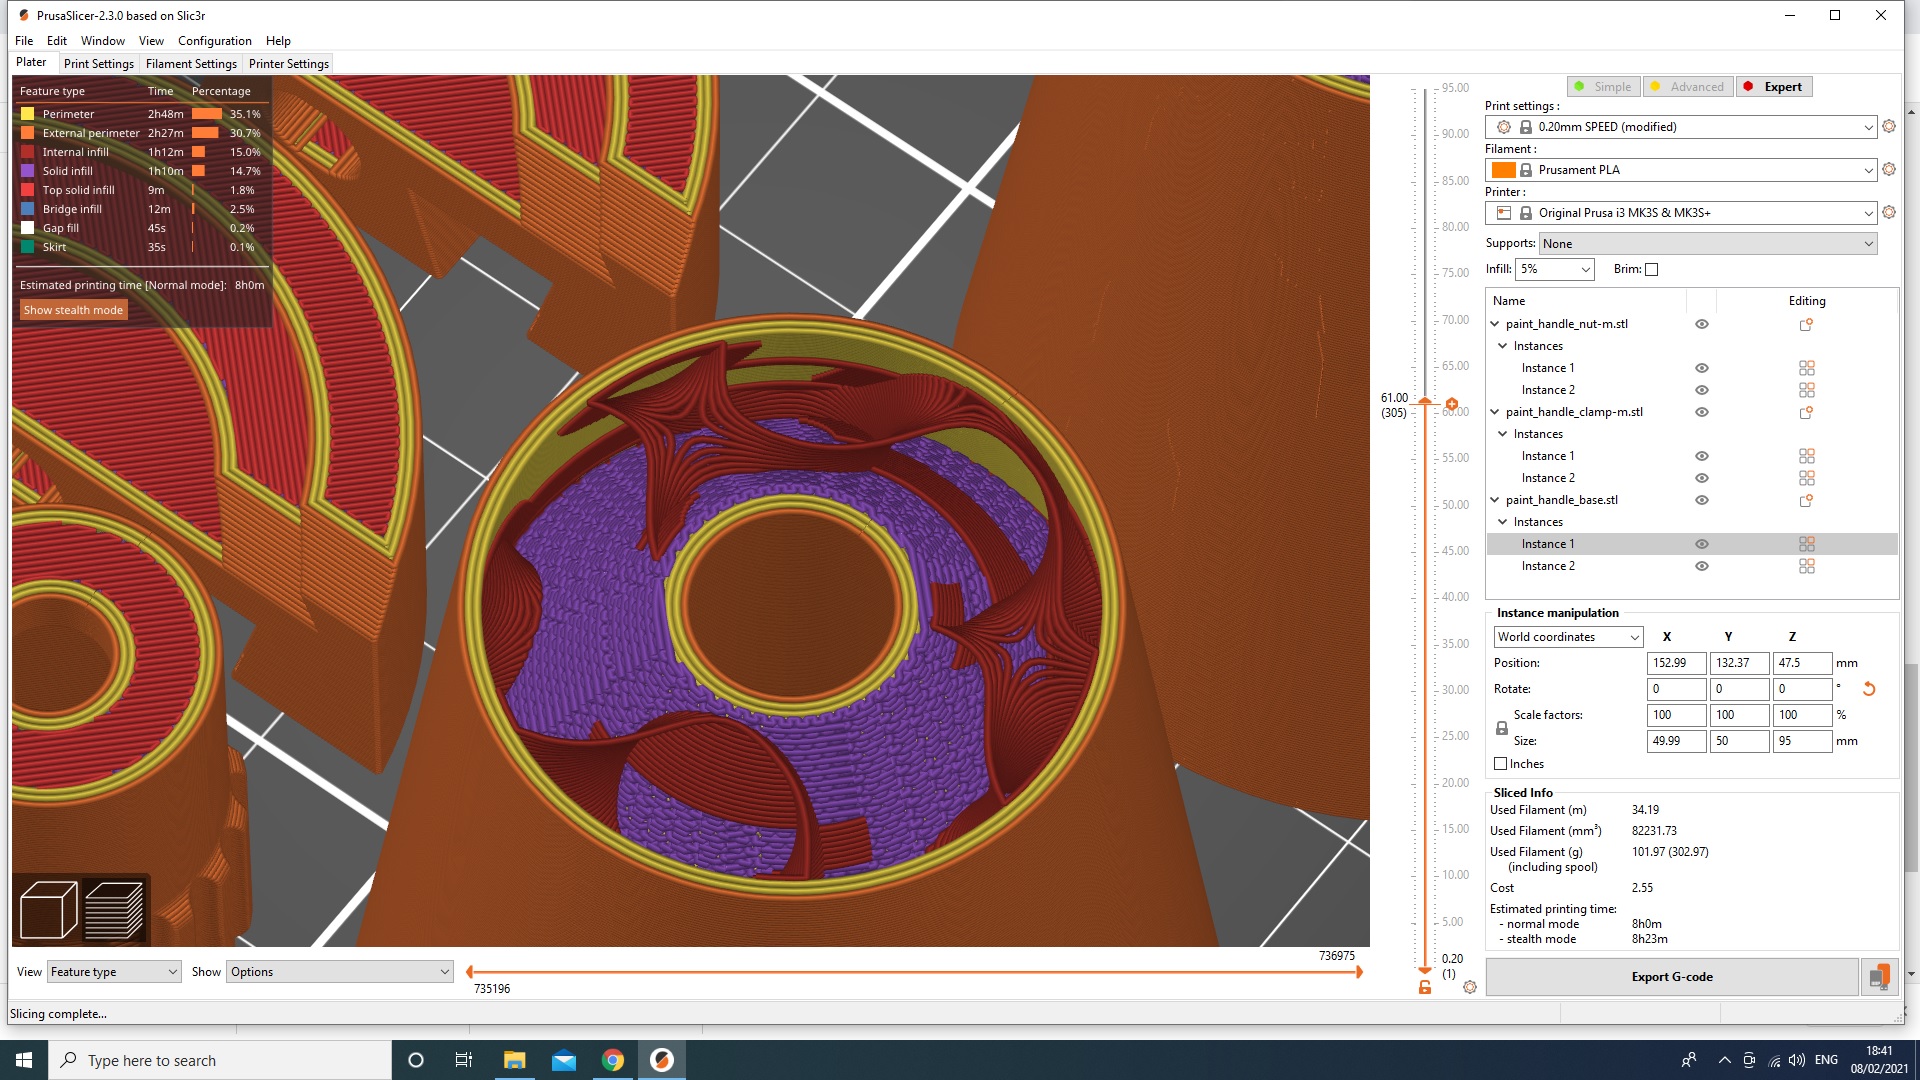Click the printer settings configuration icon
The height and width of the screenshot is (1080, 1920).
pos(1888,212)
